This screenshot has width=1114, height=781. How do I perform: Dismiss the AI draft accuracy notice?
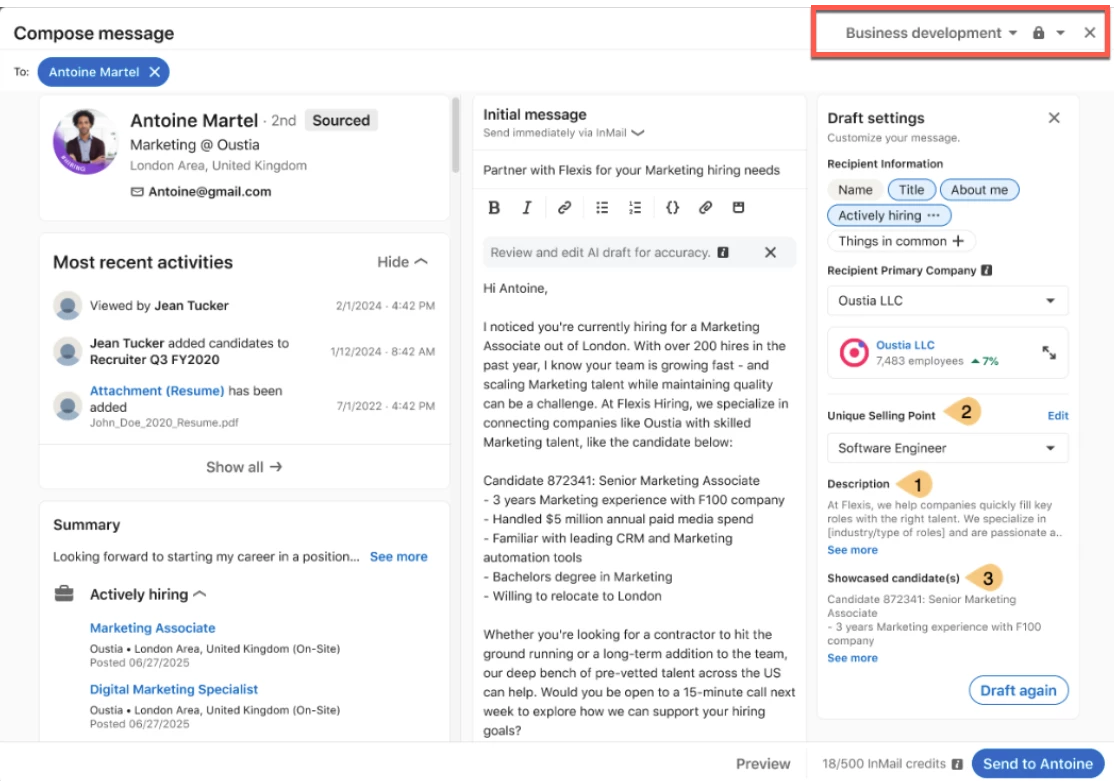pyautogui.click(x=770, y=252)
